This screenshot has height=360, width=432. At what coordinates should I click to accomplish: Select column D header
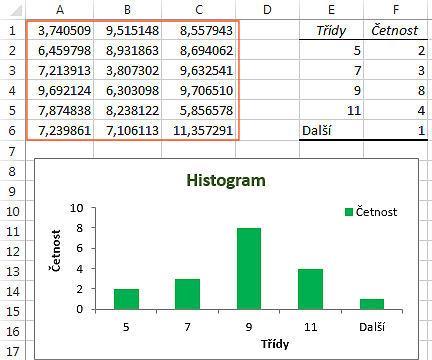pos(267,9)
